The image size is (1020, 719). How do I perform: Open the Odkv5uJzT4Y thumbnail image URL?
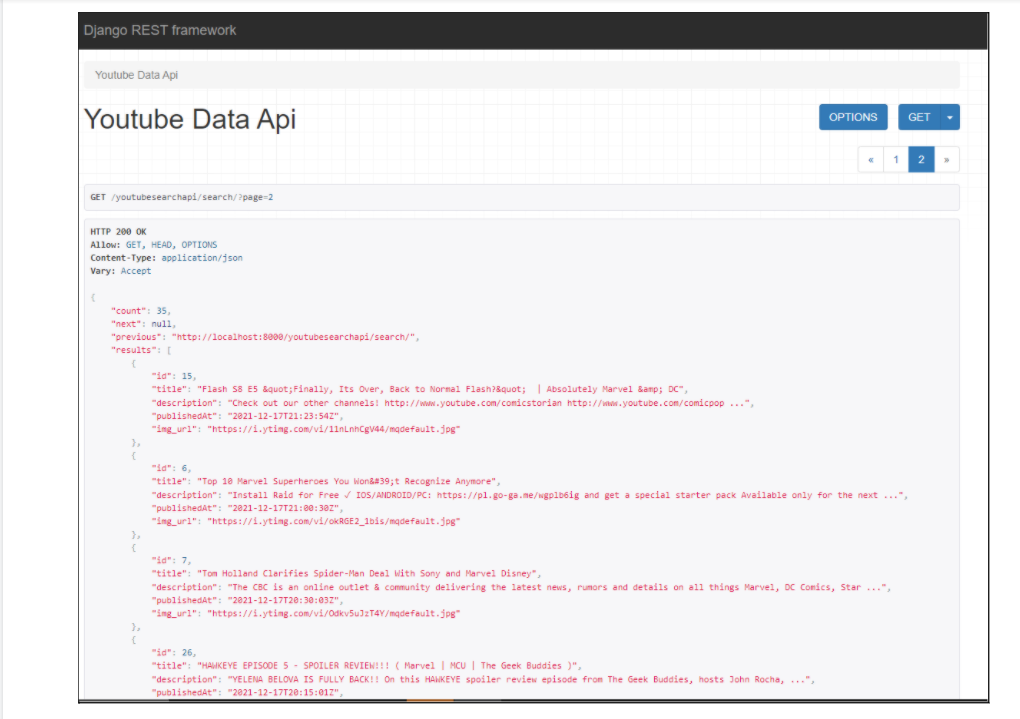coord(334,613)
